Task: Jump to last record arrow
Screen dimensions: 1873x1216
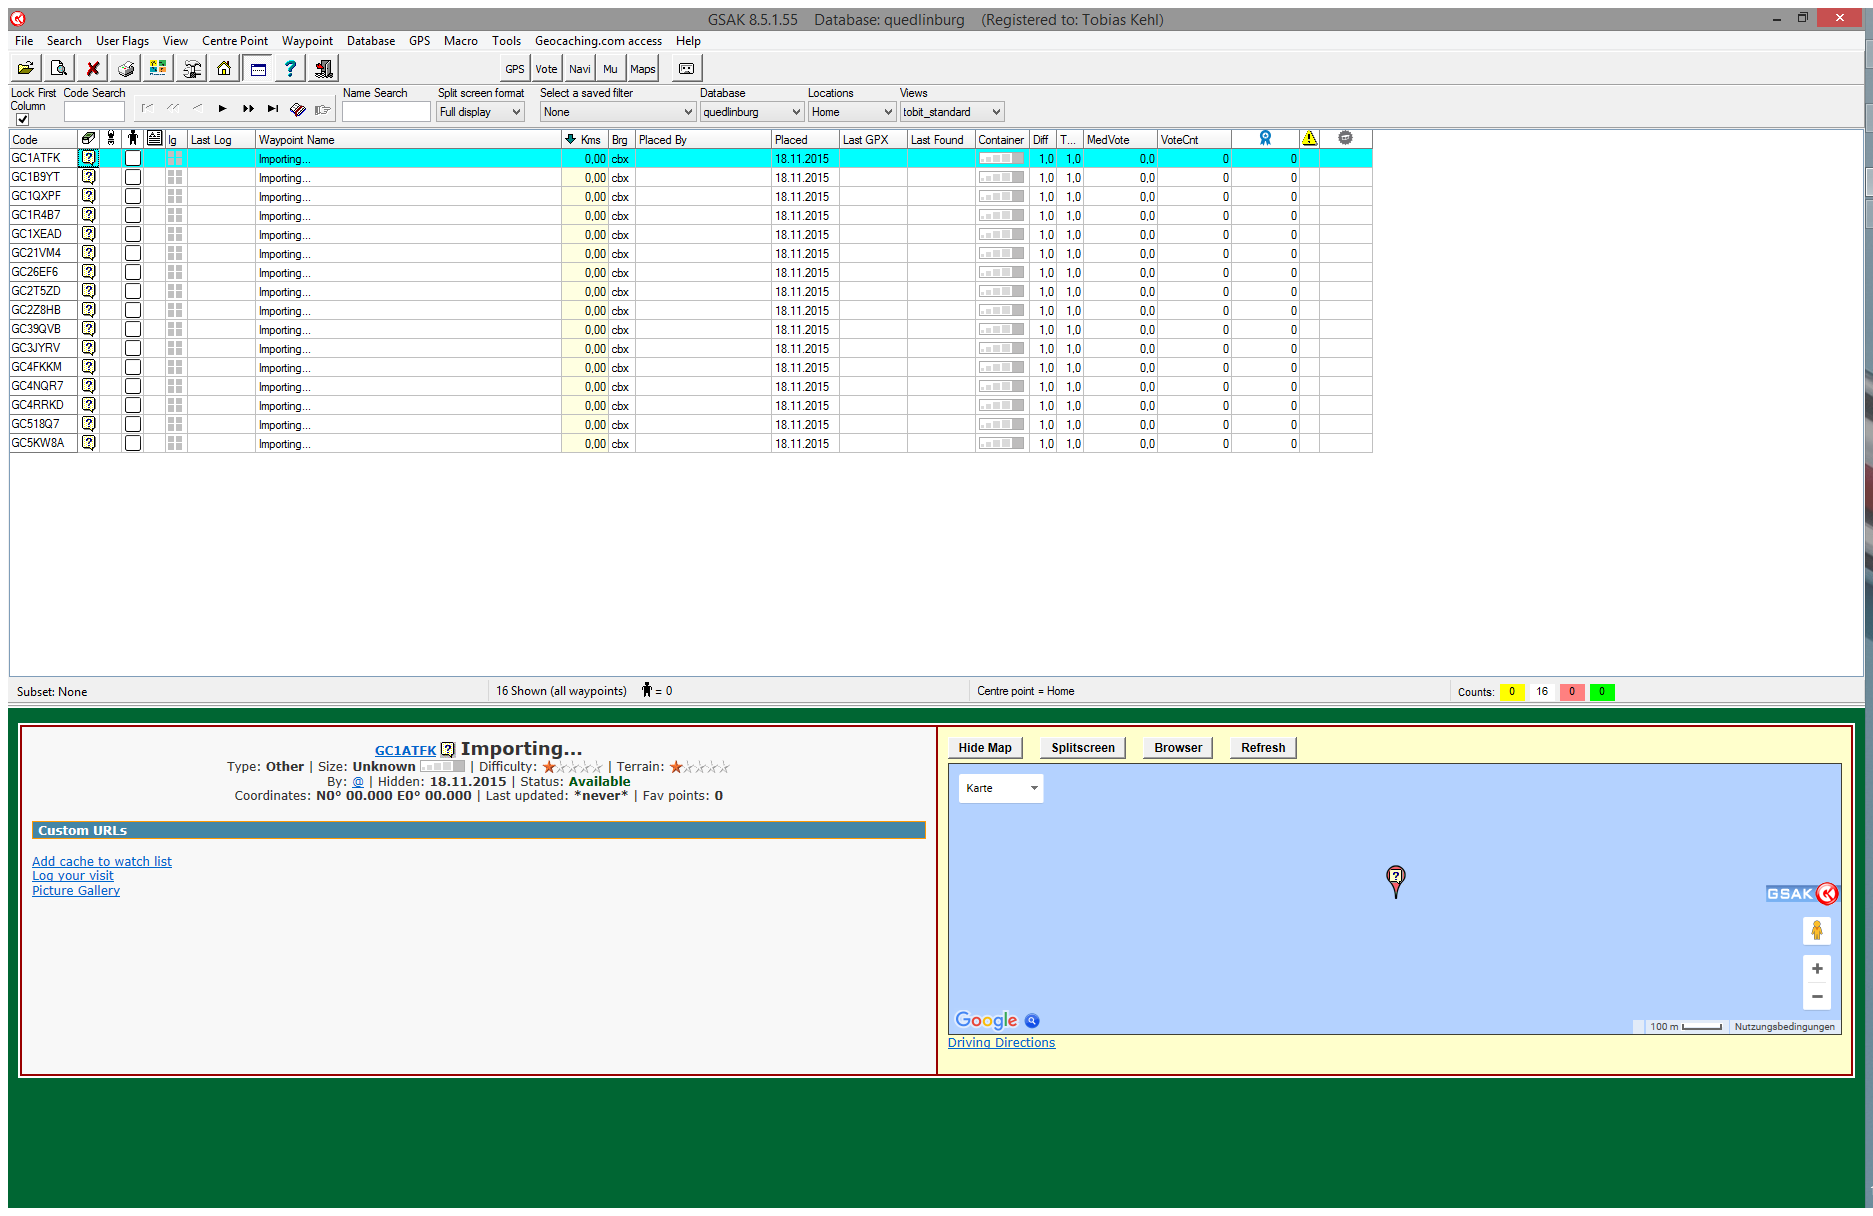Action: [x=272, y=109]
